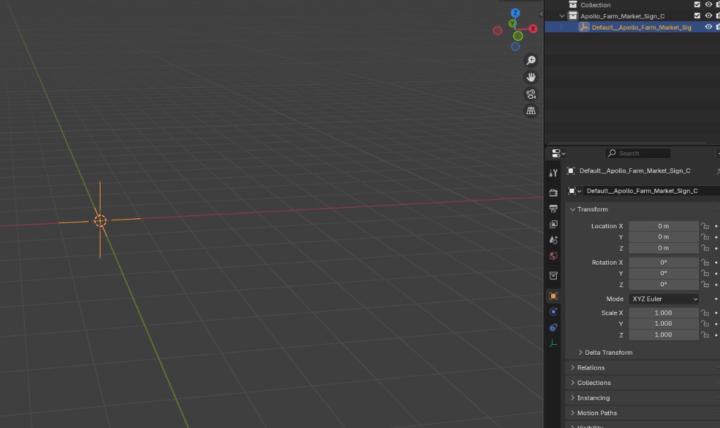Uncheck the Apollo_Farm_Market_Sign_C collection checkbox
Image resolution: width=720 pixels, height=428 pixels.
[697, 16]
